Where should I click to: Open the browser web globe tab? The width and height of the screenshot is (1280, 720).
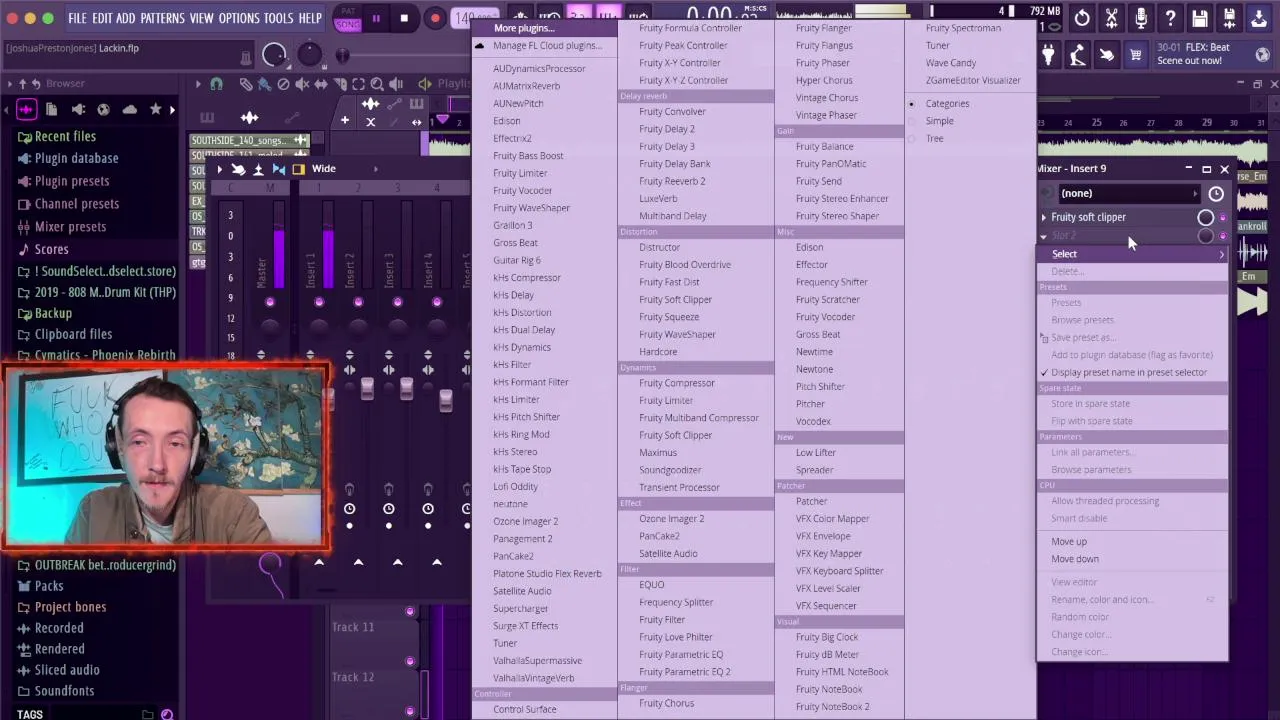(x=104, y=109)
